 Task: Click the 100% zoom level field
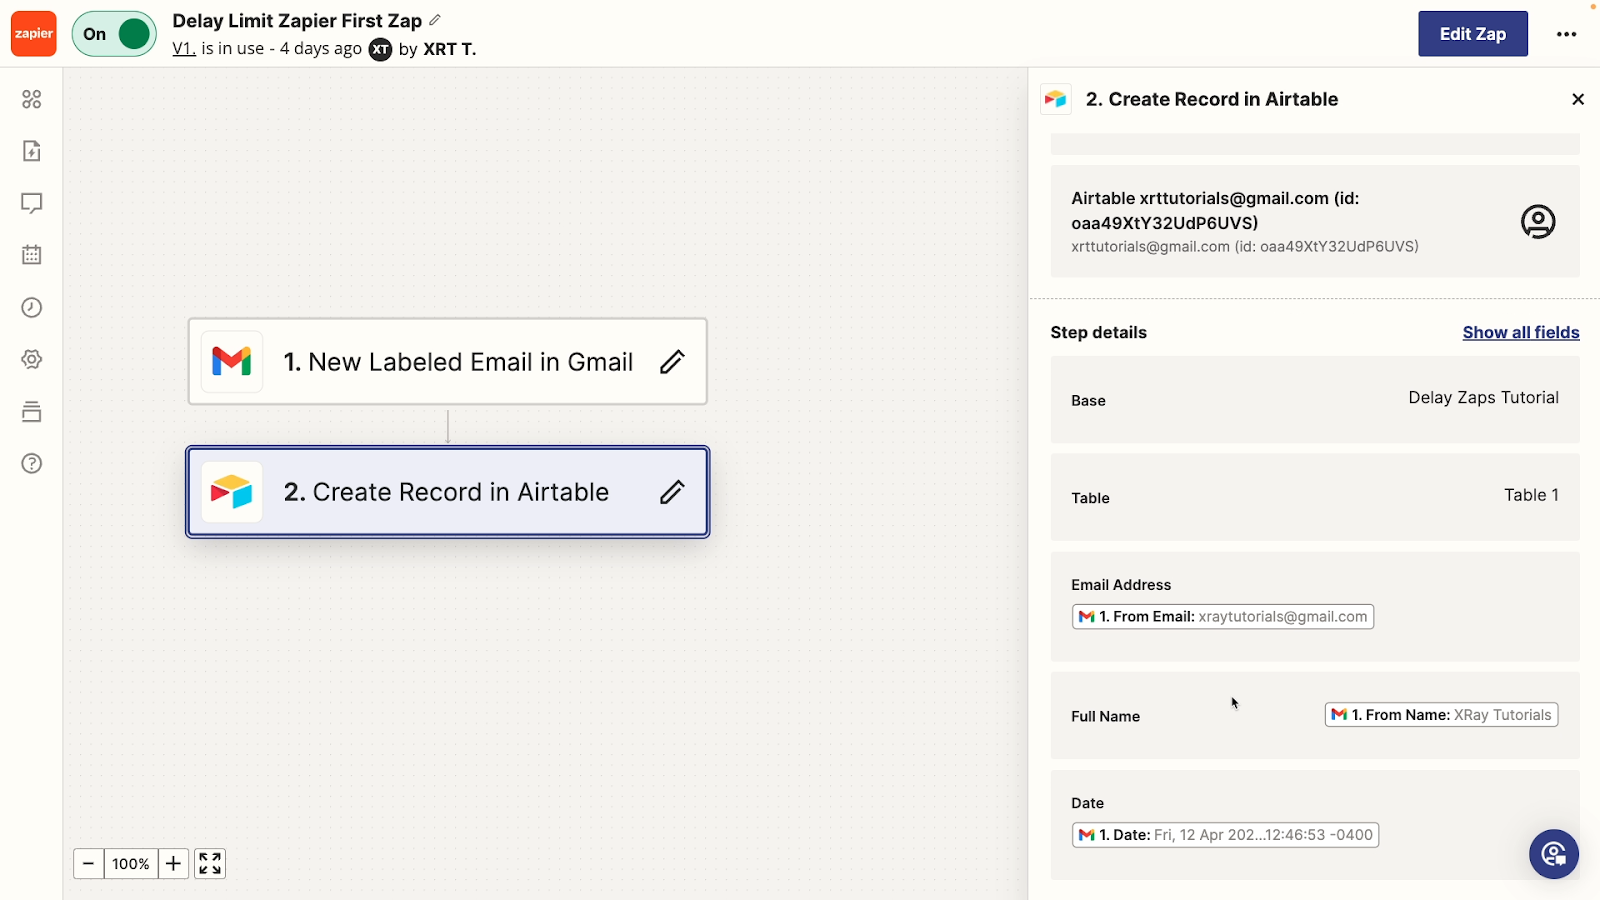(x=131, y=863)
